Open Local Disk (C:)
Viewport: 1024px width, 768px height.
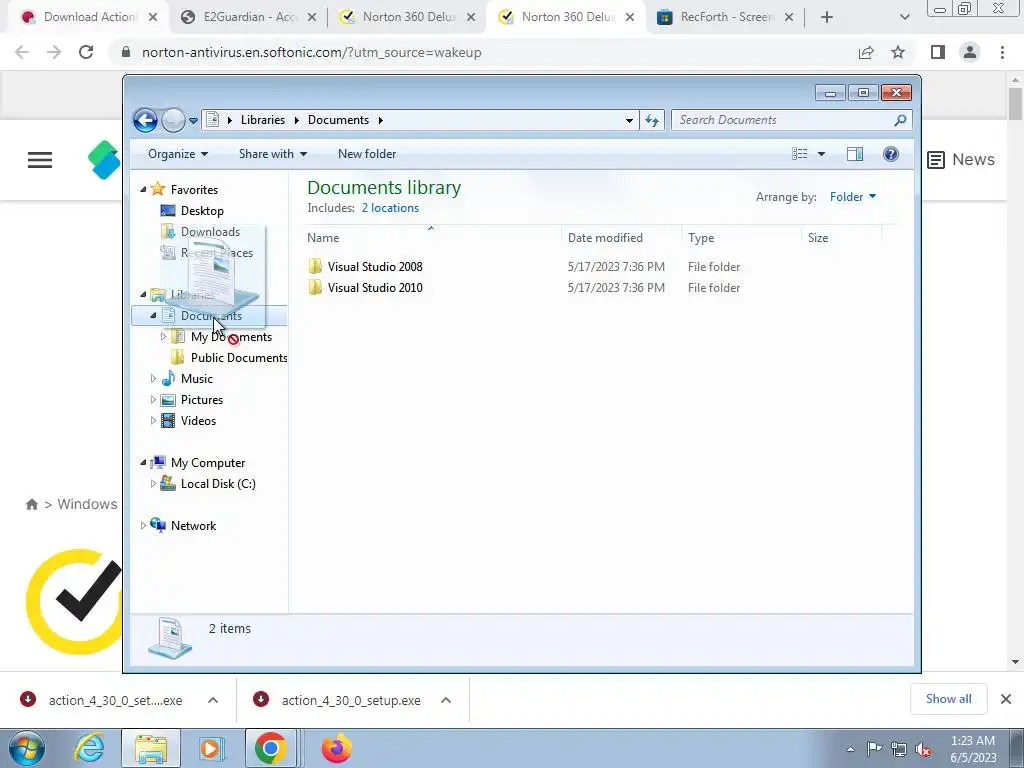217,484
